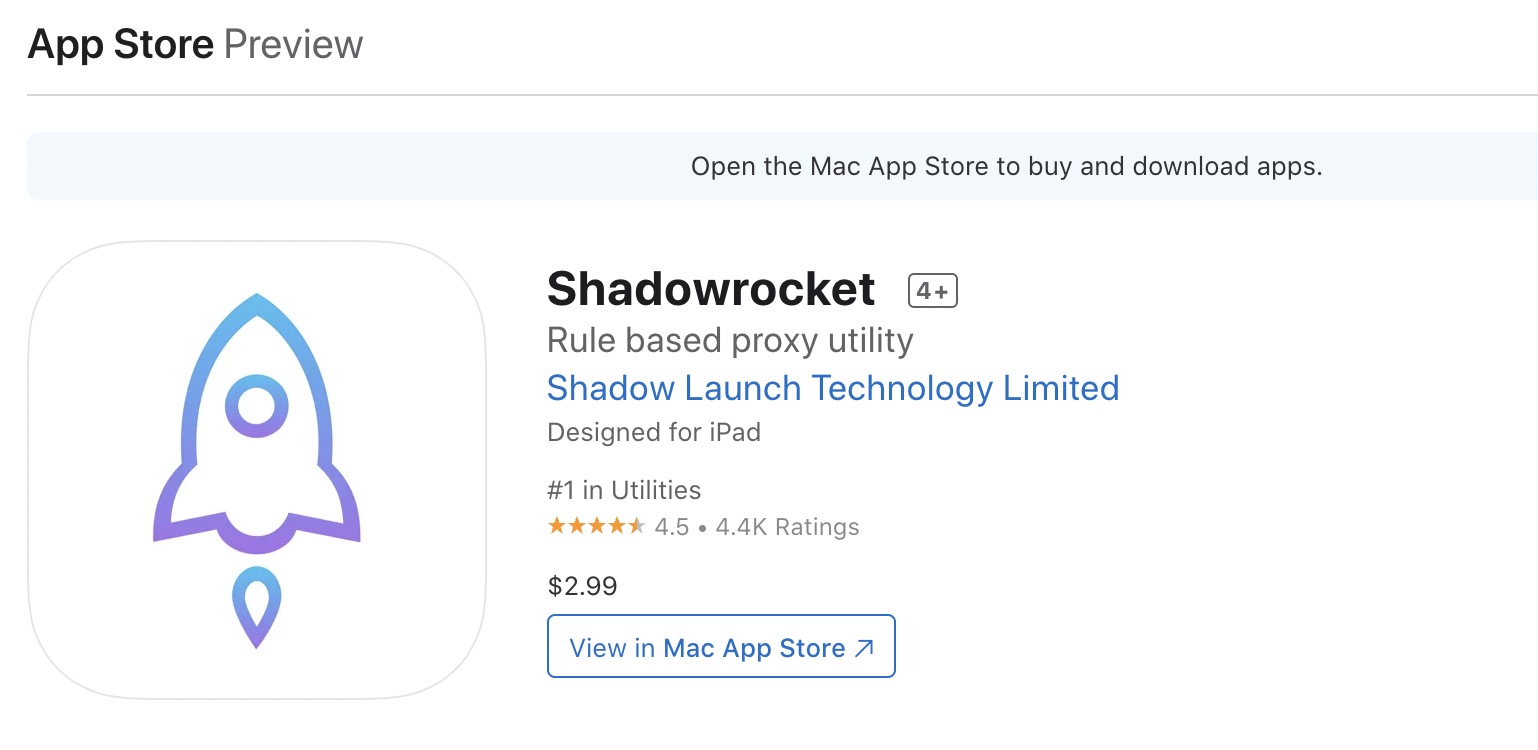This screenshot has height=750, width=1538.
Task: Click the arrow icon in View button
Action: coord(864,648)
